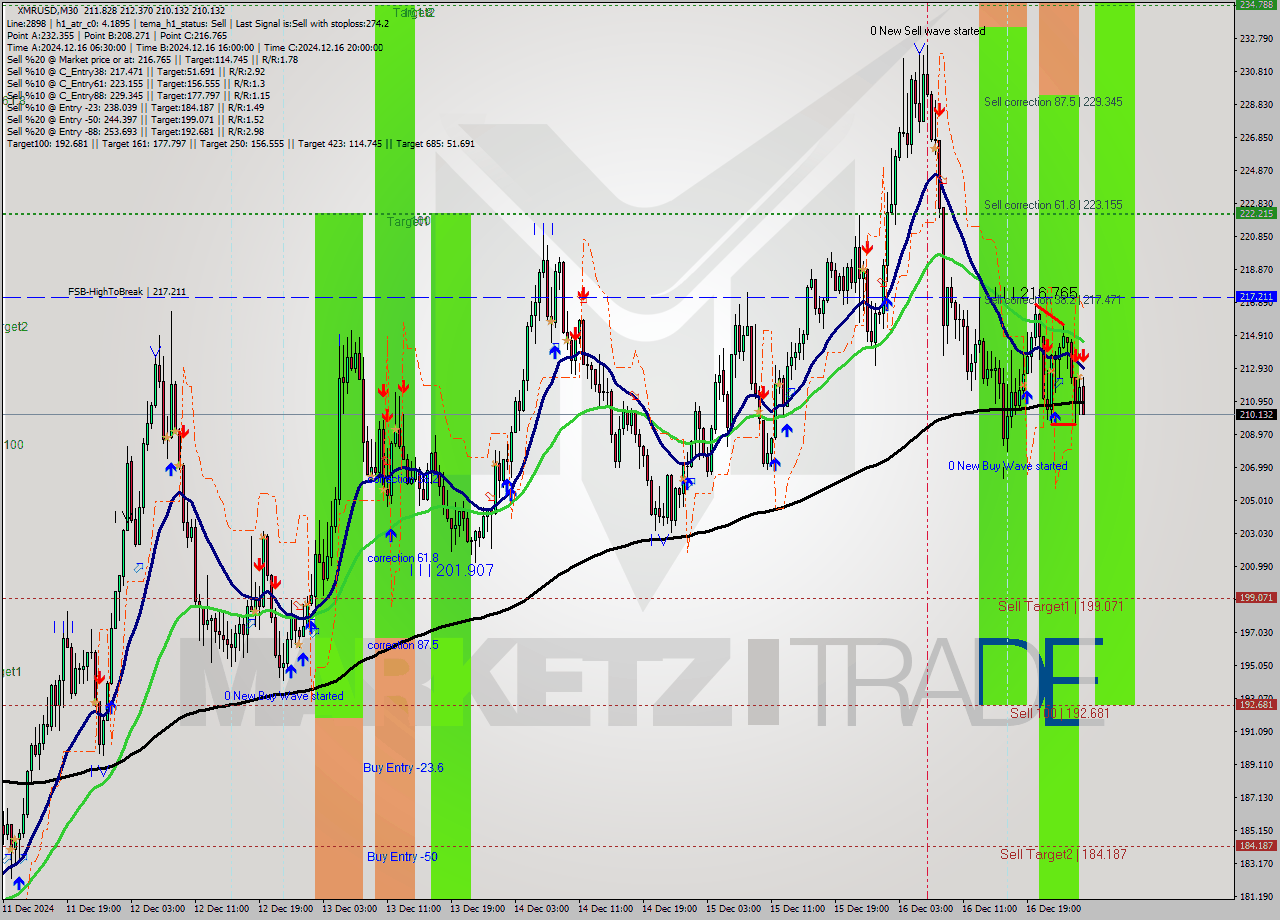
Task: Click the red 184.187 price tag
Action: click(1256, 846)
